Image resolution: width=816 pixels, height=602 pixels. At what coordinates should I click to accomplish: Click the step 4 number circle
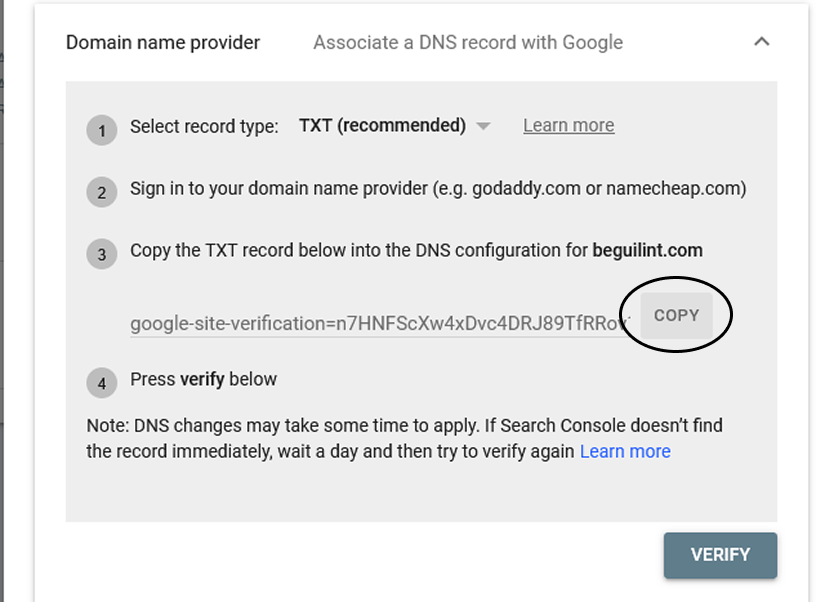pos(101,383)
